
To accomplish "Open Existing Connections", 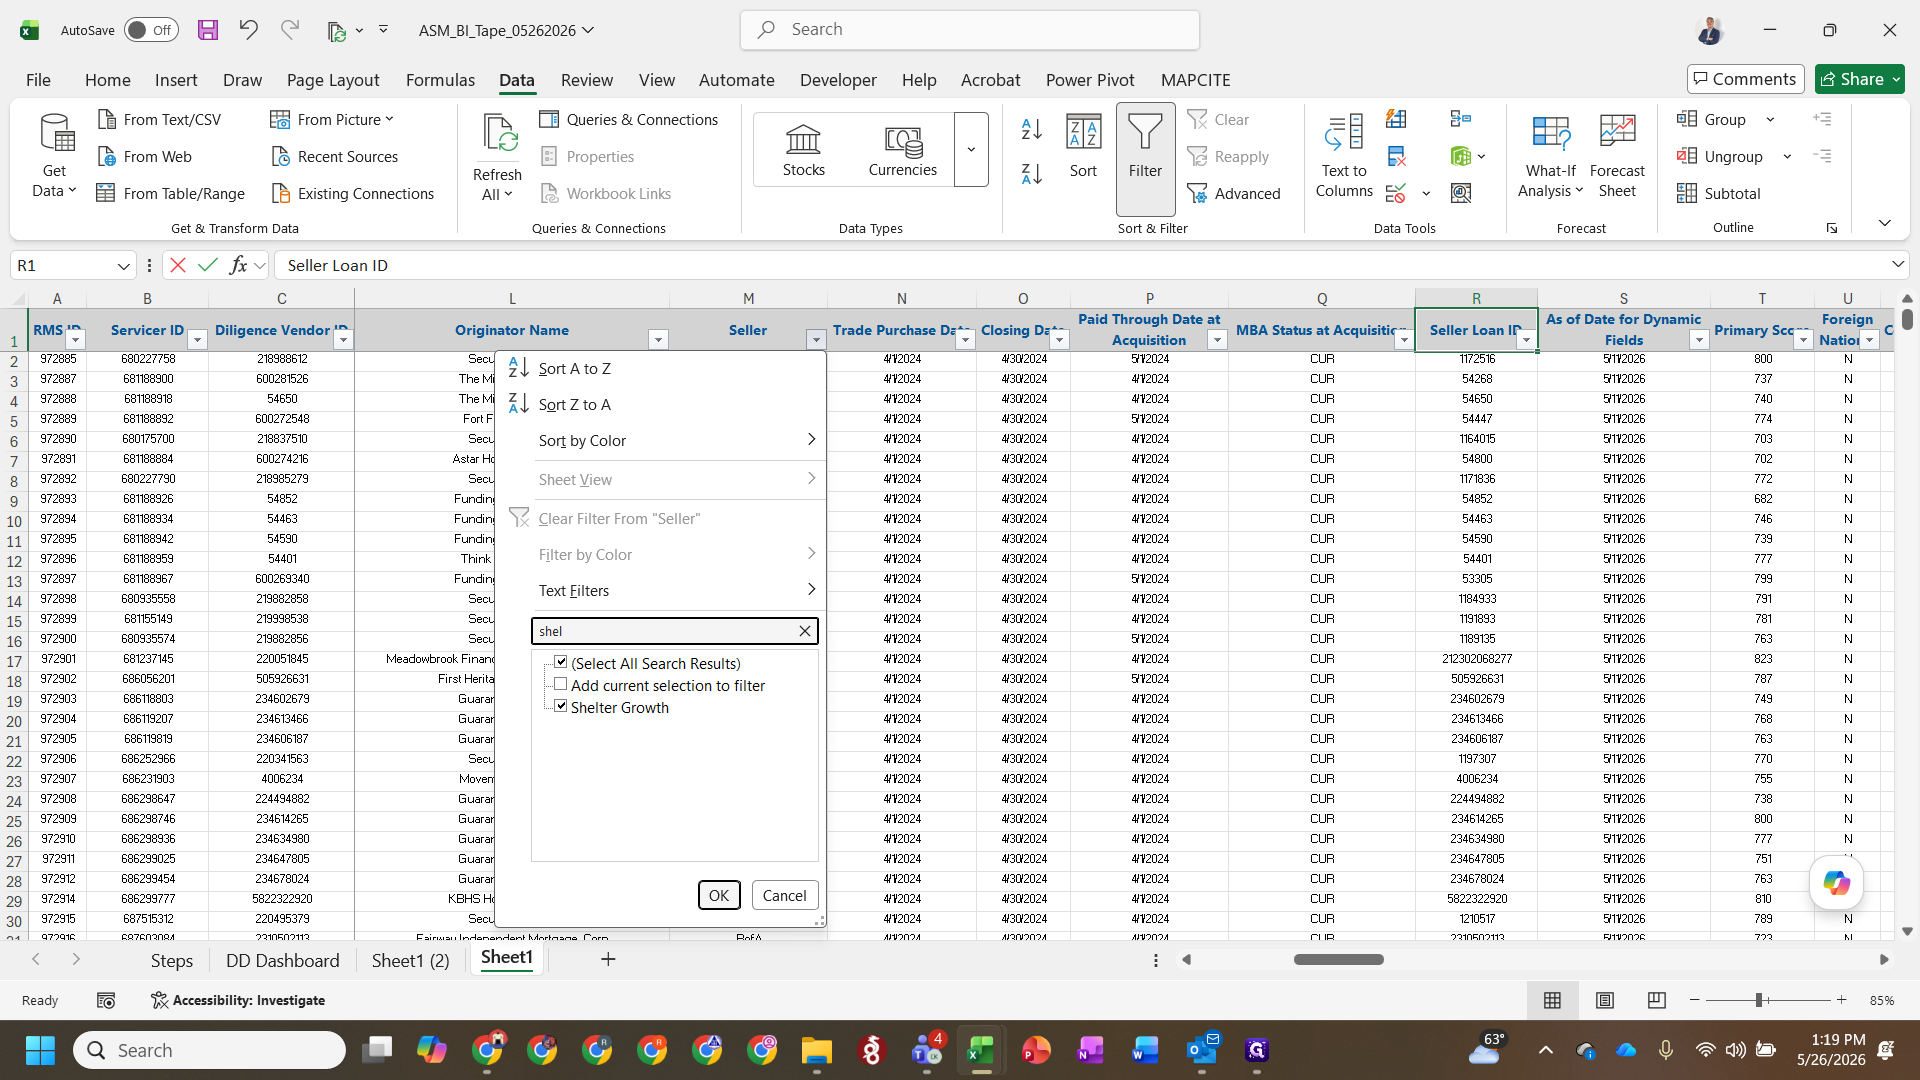I will [352, 193].
